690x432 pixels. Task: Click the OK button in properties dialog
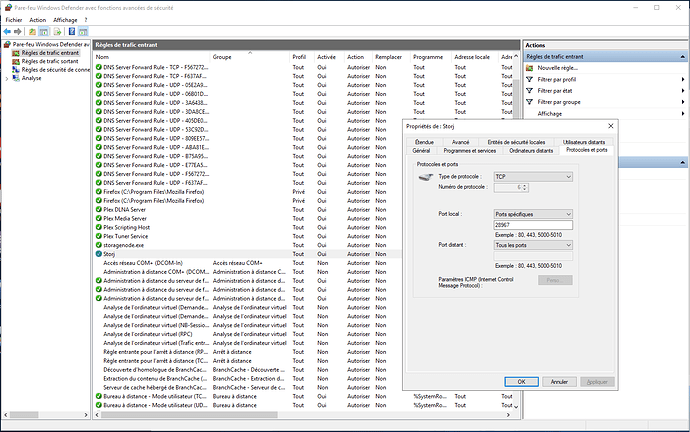(x=520, y=381)
